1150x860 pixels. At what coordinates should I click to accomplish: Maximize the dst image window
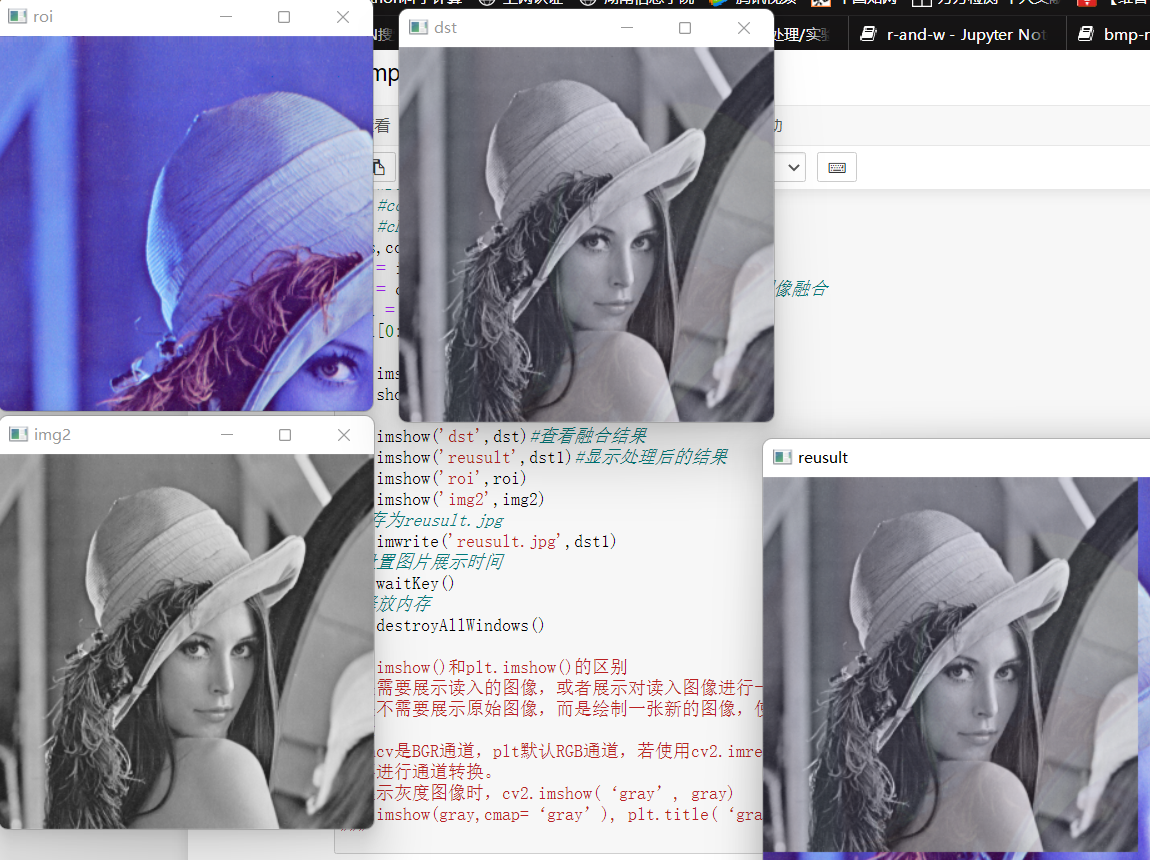(x=685, y=28)
